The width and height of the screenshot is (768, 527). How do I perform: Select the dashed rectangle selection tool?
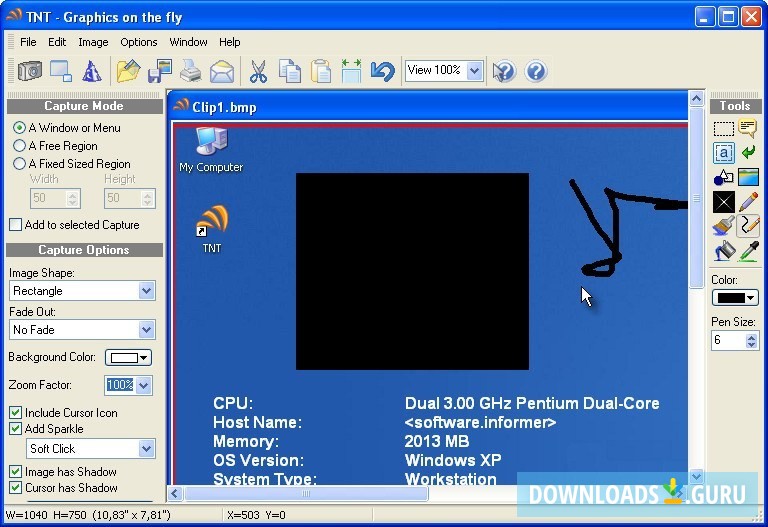(723, 129)
